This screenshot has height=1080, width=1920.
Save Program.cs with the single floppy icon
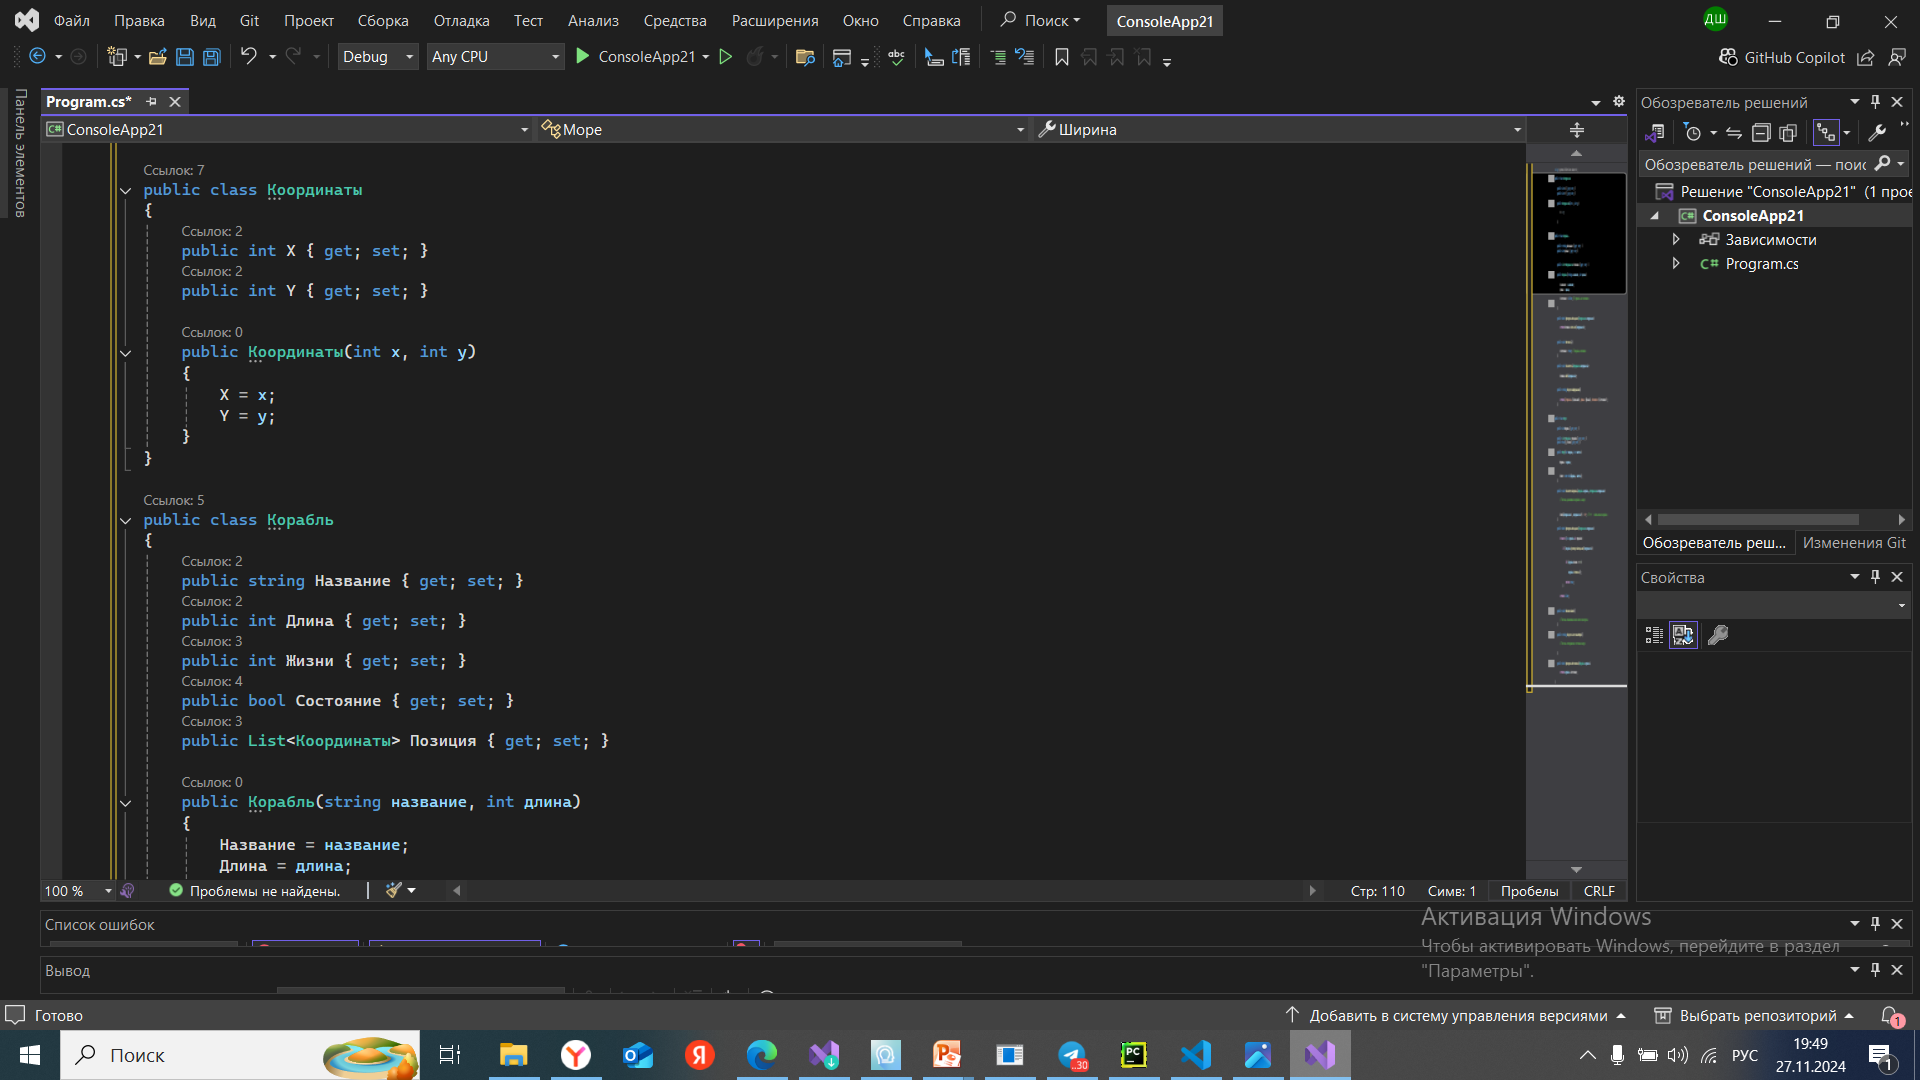185,57
